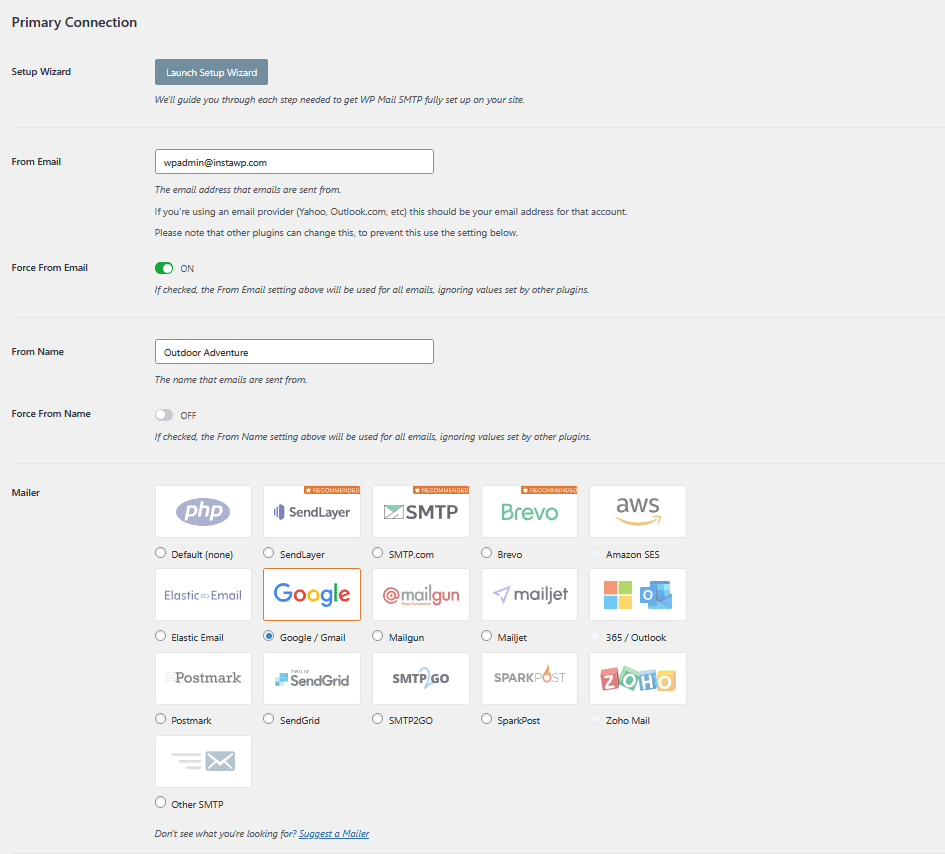Enable the Force From Name toggle
The width and height of the screenshot is (945, 854).
[x=164, y=415]
